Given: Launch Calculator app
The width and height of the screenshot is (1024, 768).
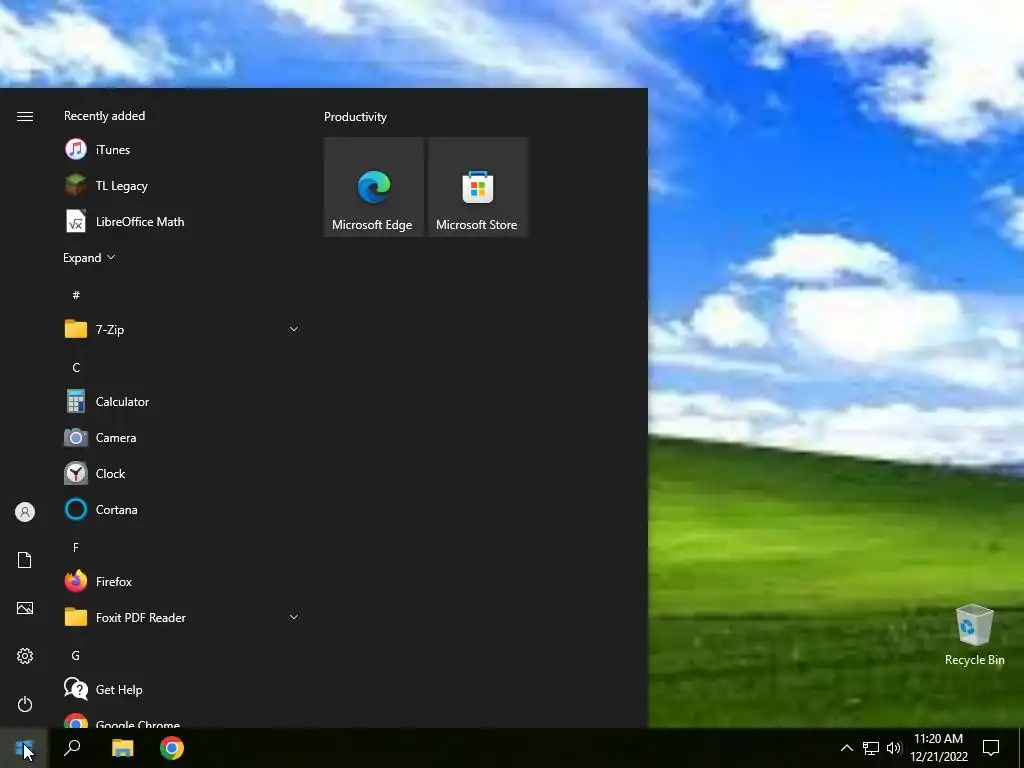Looking at the screenshot, I should (183, 402).
